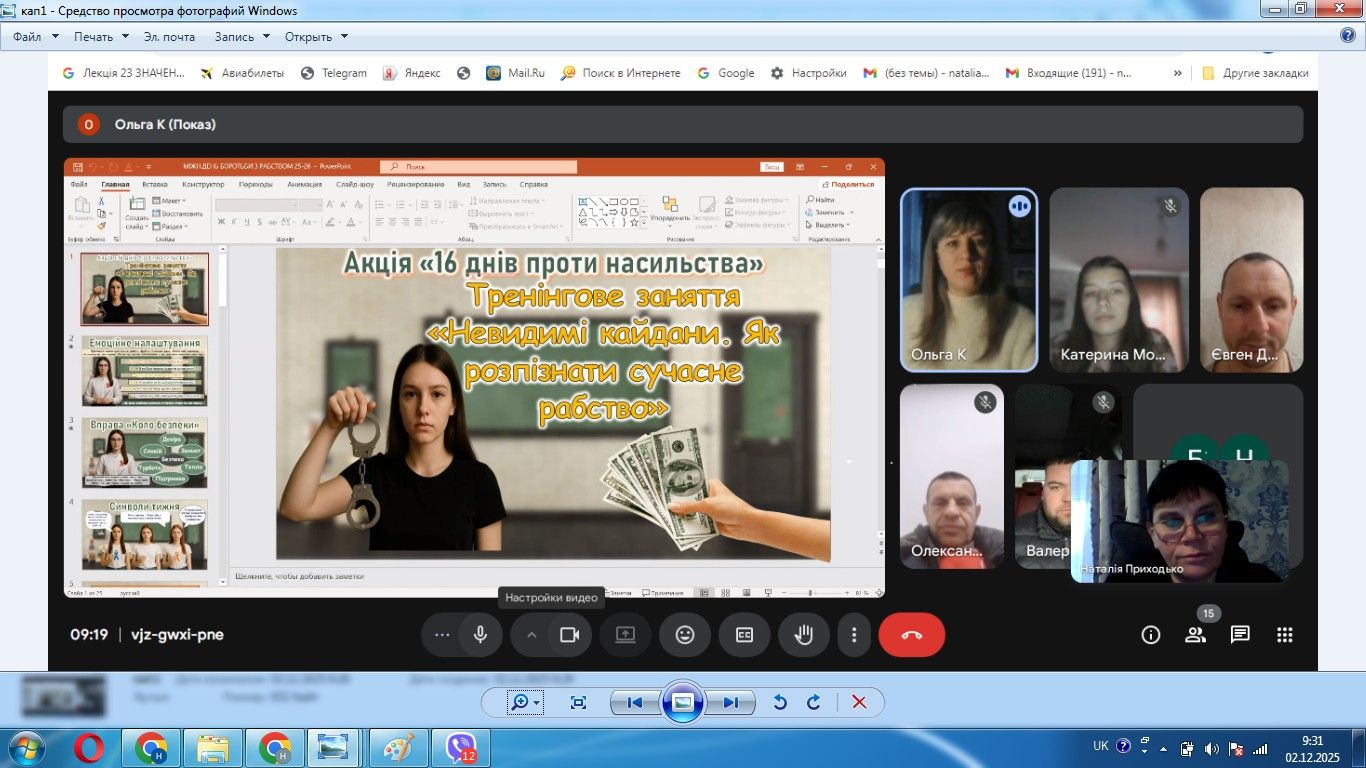Open Viber from the taskbar
This screenshot has width=1366, height=768.
click(x=461, y=748)
